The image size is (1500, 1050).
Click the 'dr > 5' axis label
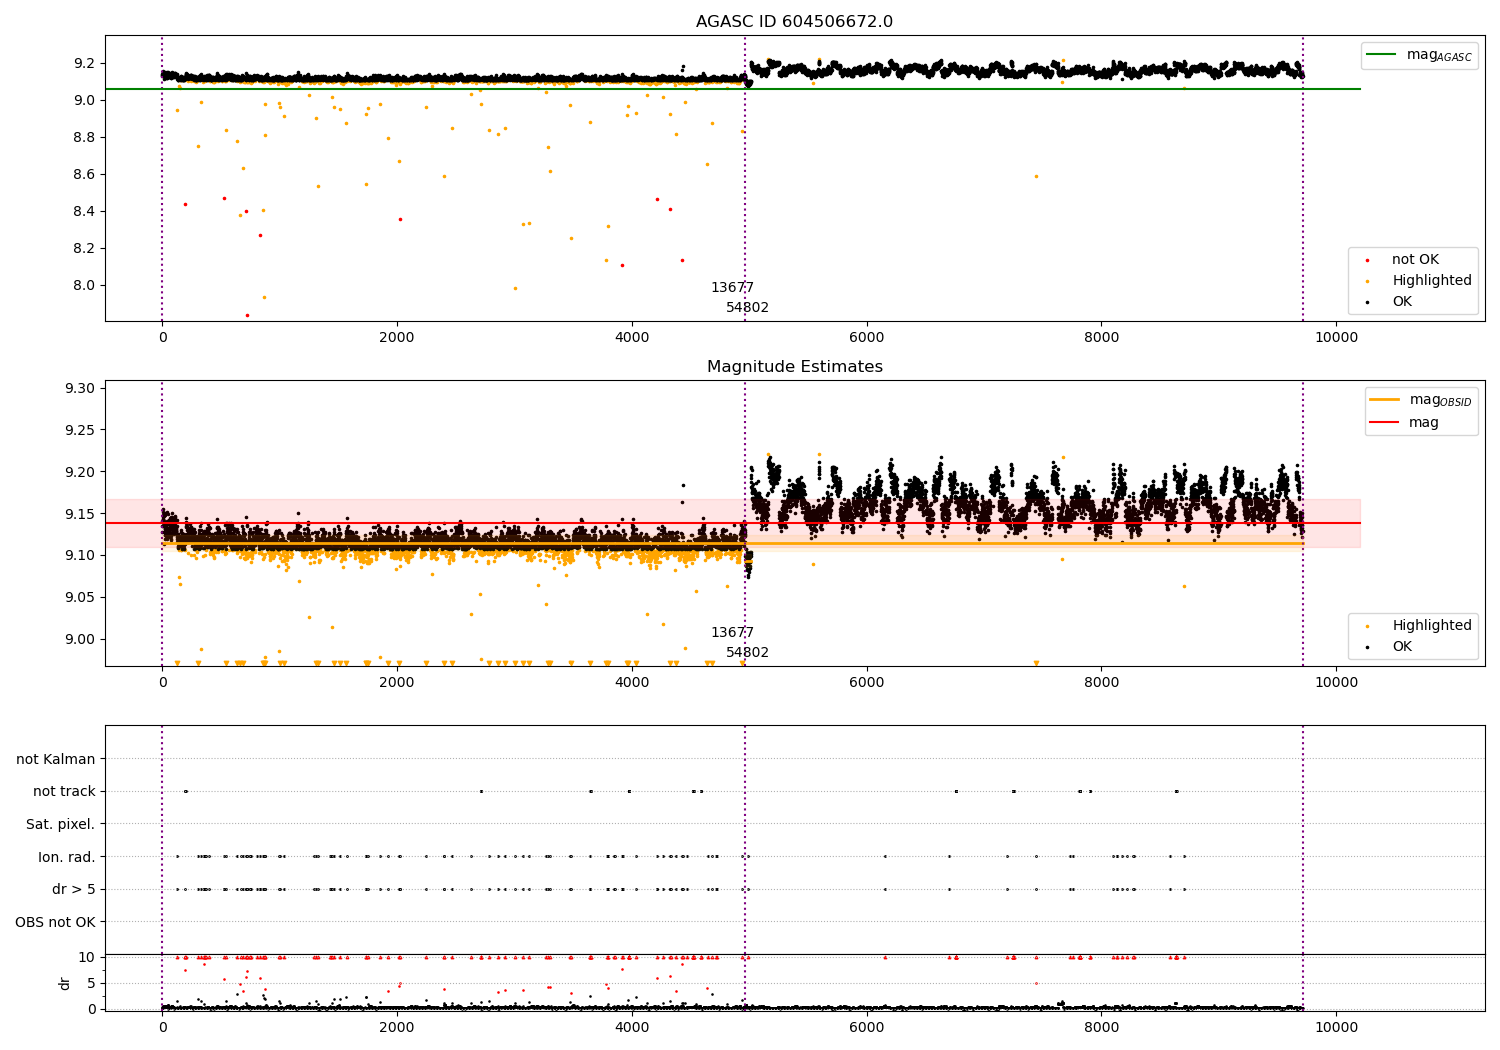coord(74,889)
